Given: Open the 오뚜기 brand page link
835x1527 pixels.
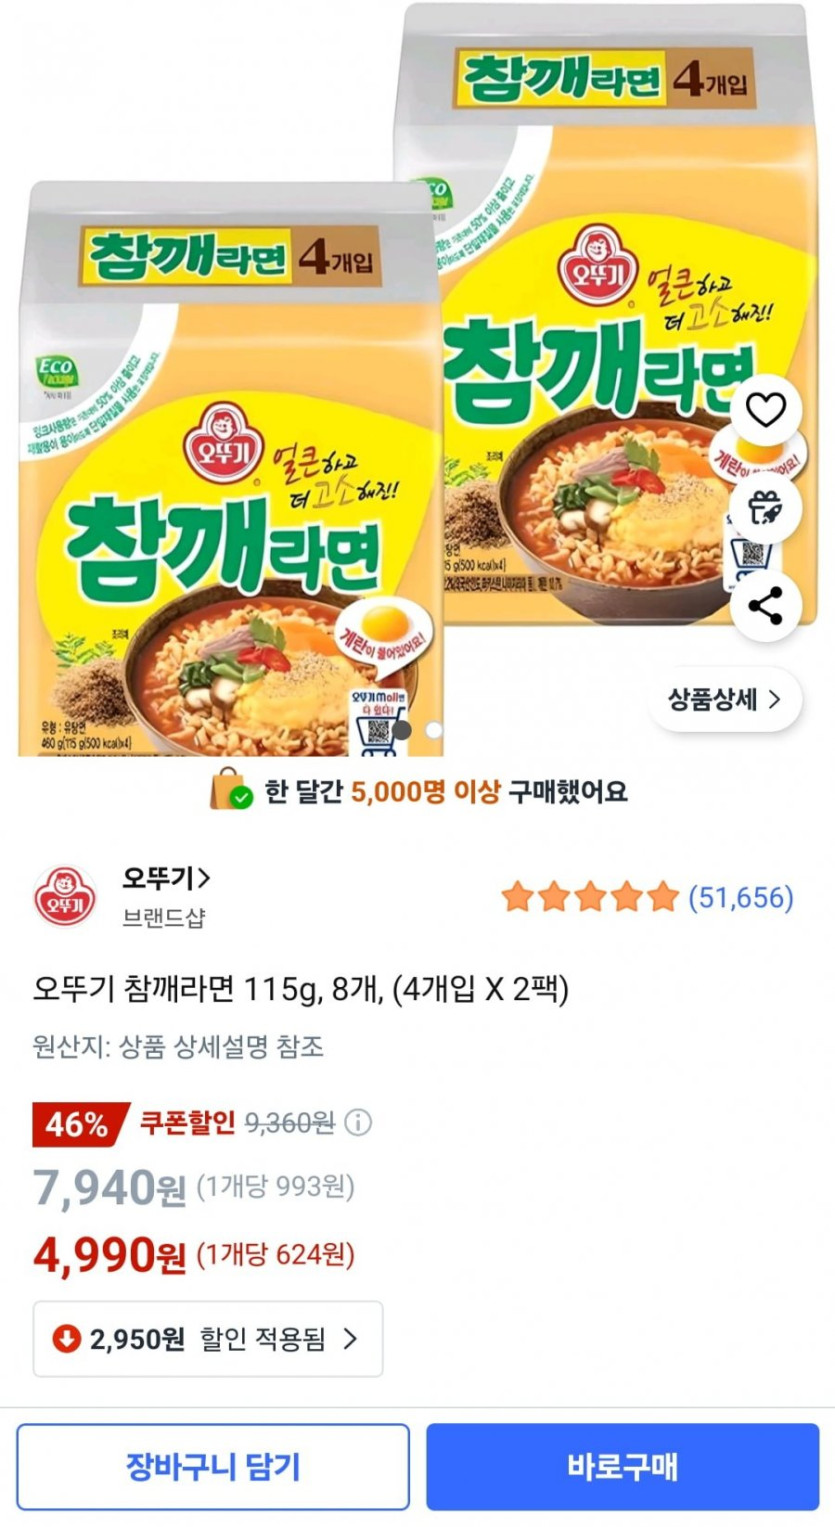Looking at the screenshot, I should 166,879.
